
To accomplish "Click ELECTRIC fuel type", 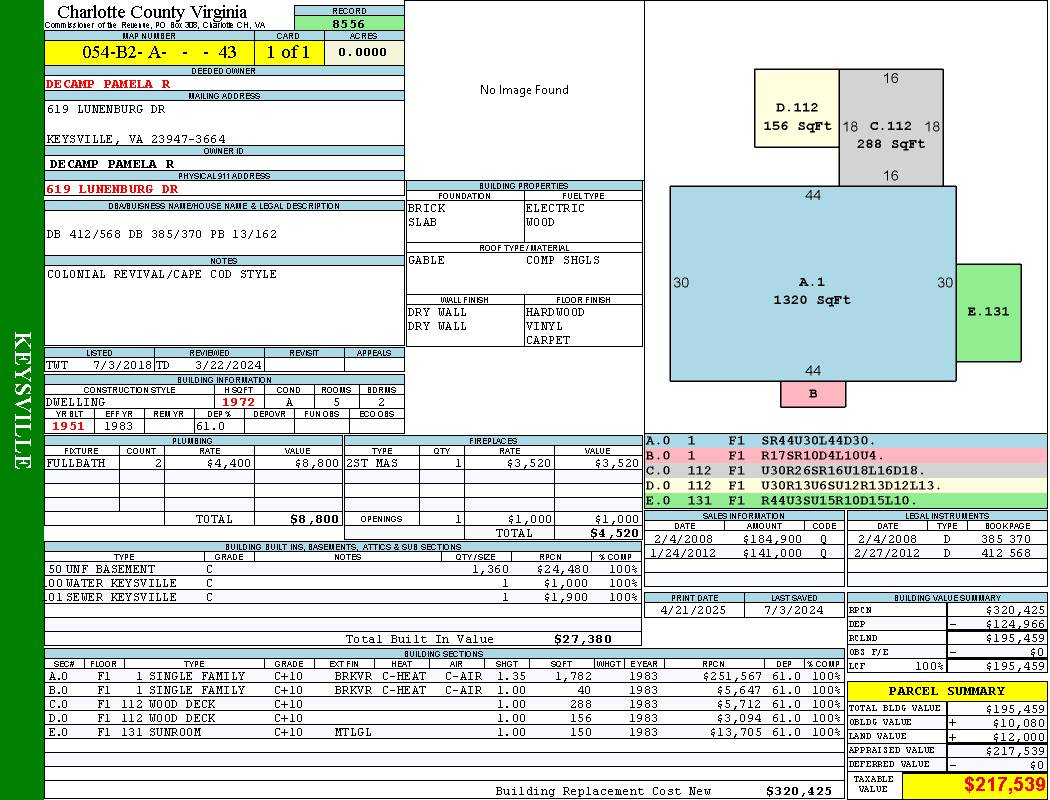I will 555,208.
